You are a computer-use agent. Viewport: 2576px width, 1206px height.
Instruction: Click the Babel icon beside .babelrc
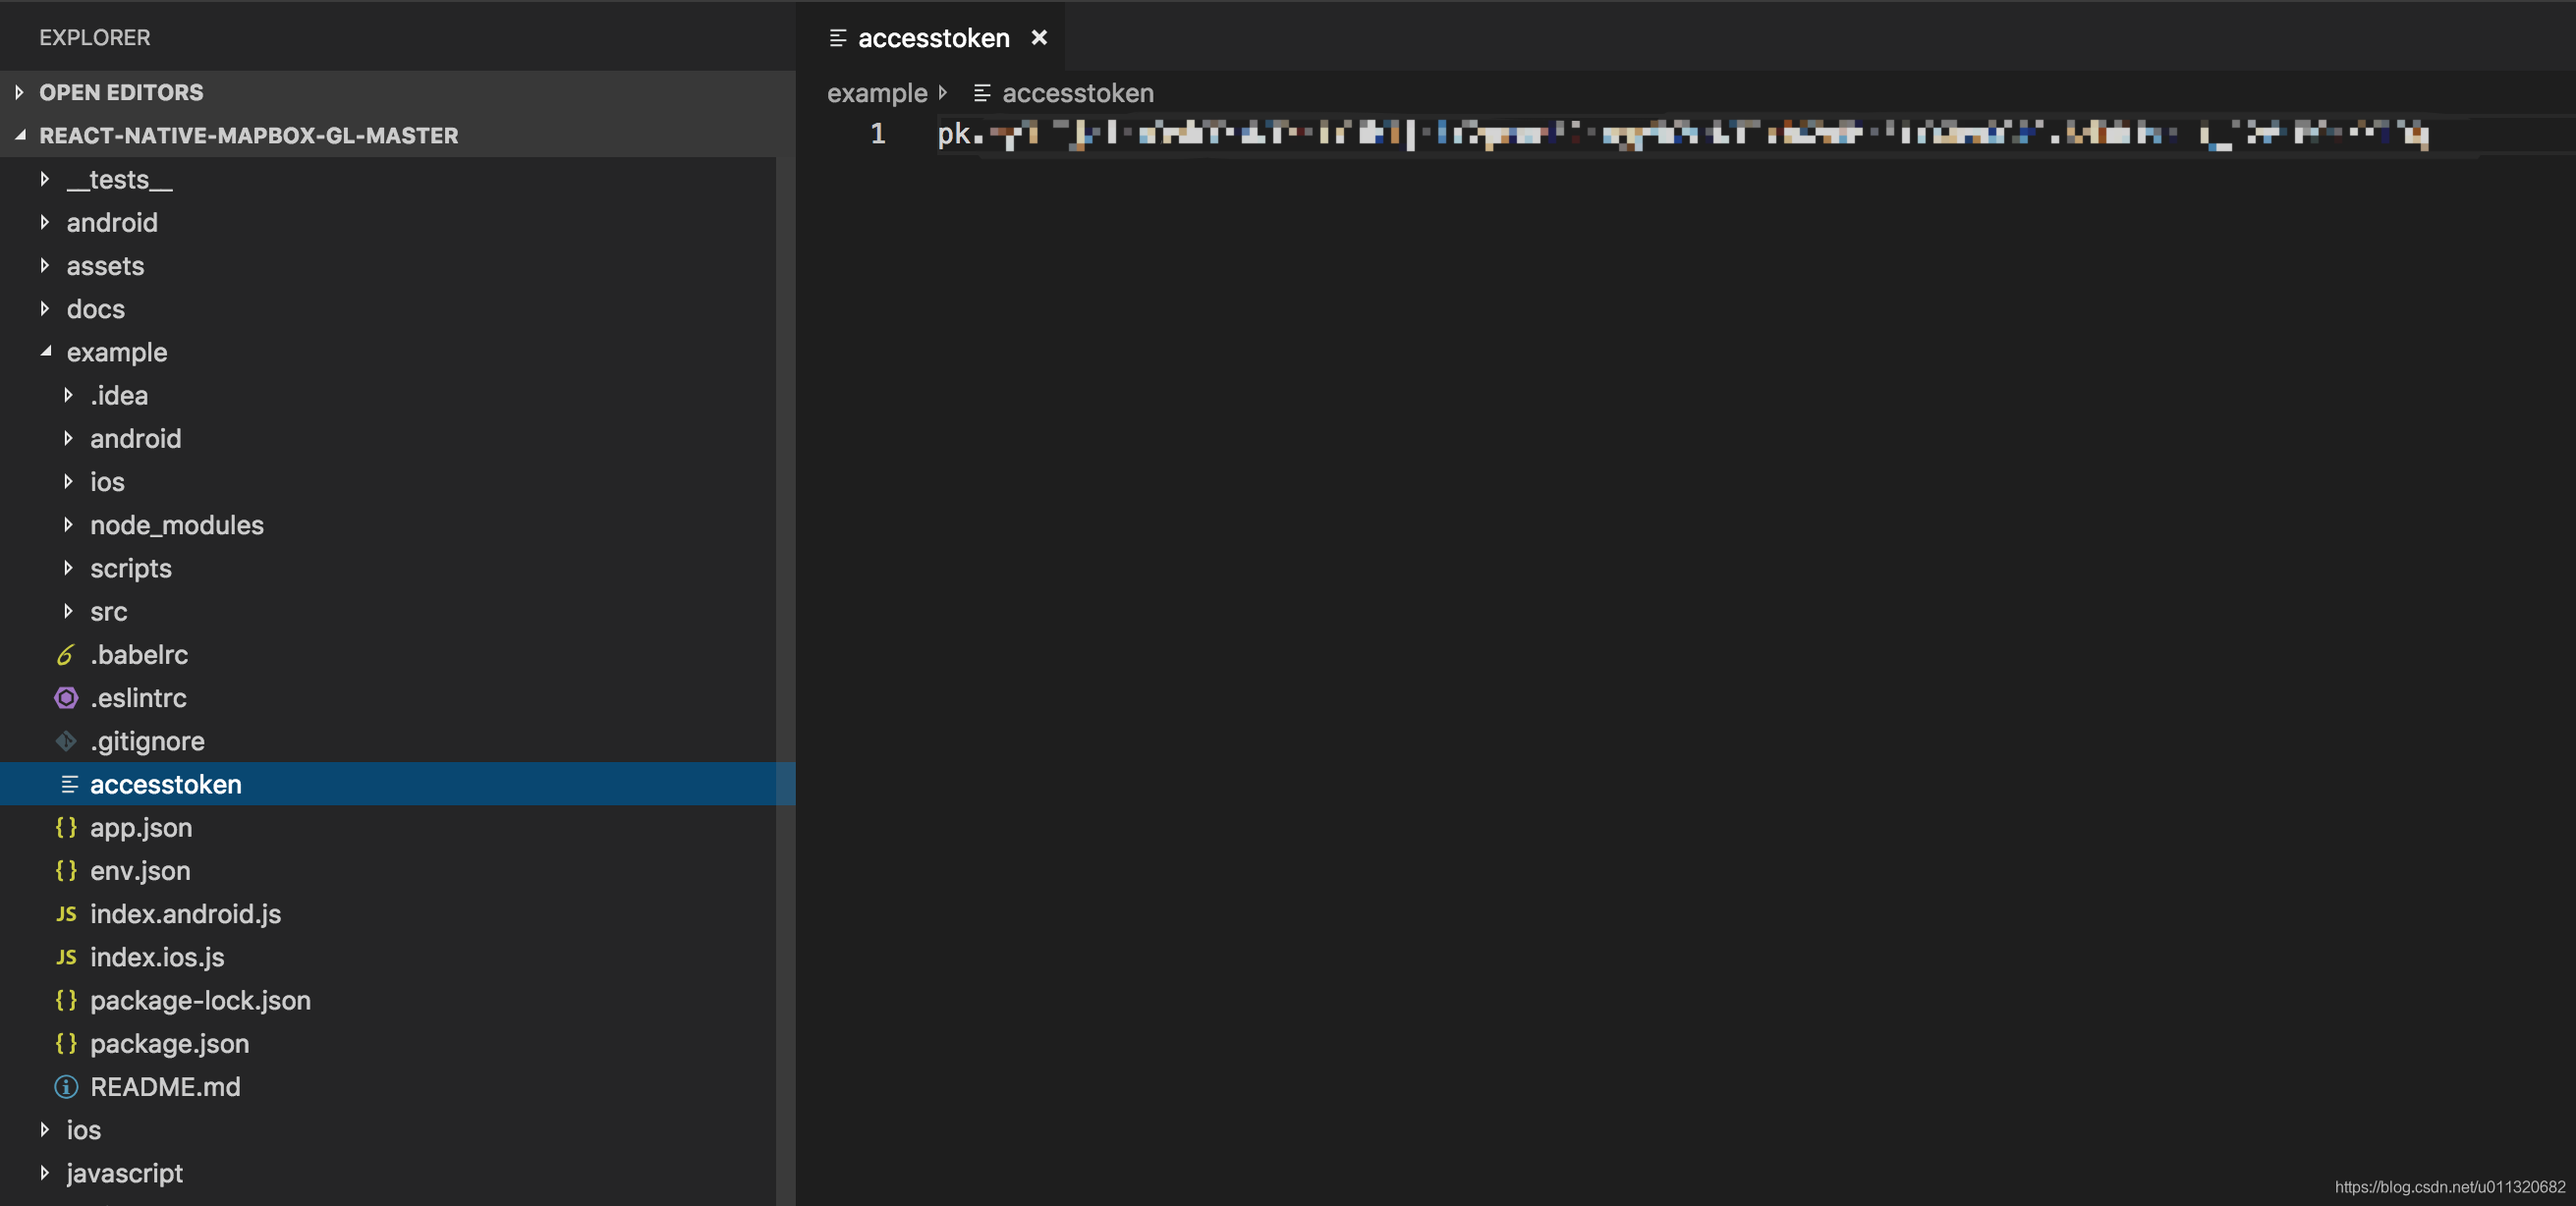[x=65, y=655]
